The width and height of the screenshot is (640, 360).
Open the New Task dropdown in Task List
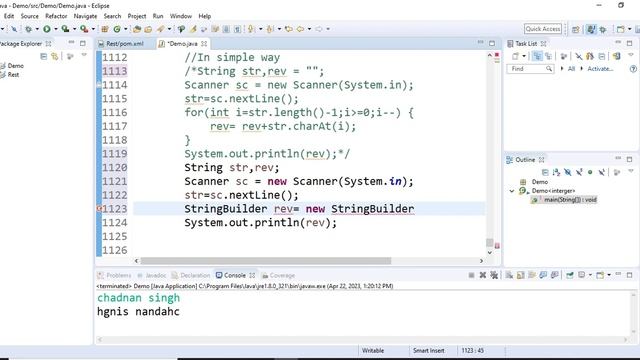point(524,56)
